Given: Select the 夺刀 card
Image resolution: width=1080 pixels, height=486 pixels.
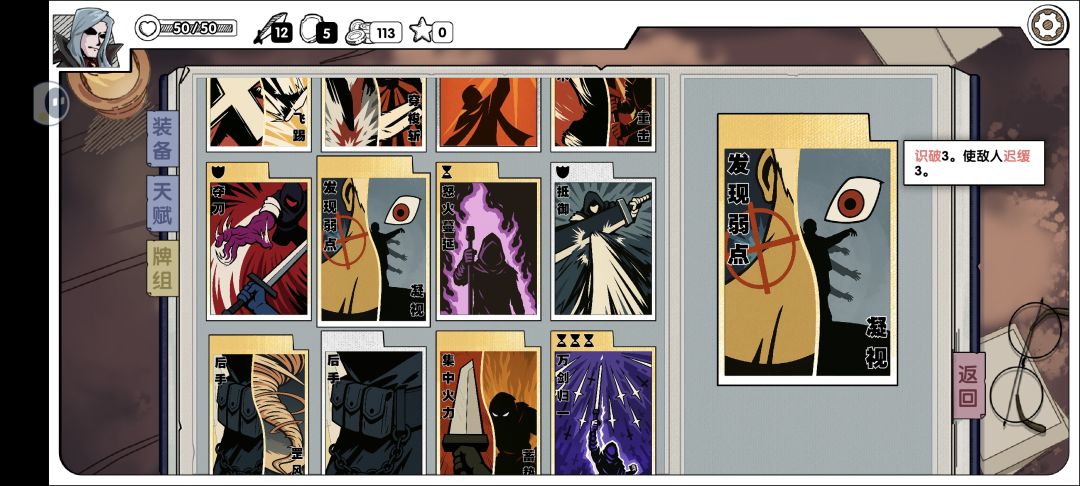Looking at the screenshot, I should click(x=258, y=242).
